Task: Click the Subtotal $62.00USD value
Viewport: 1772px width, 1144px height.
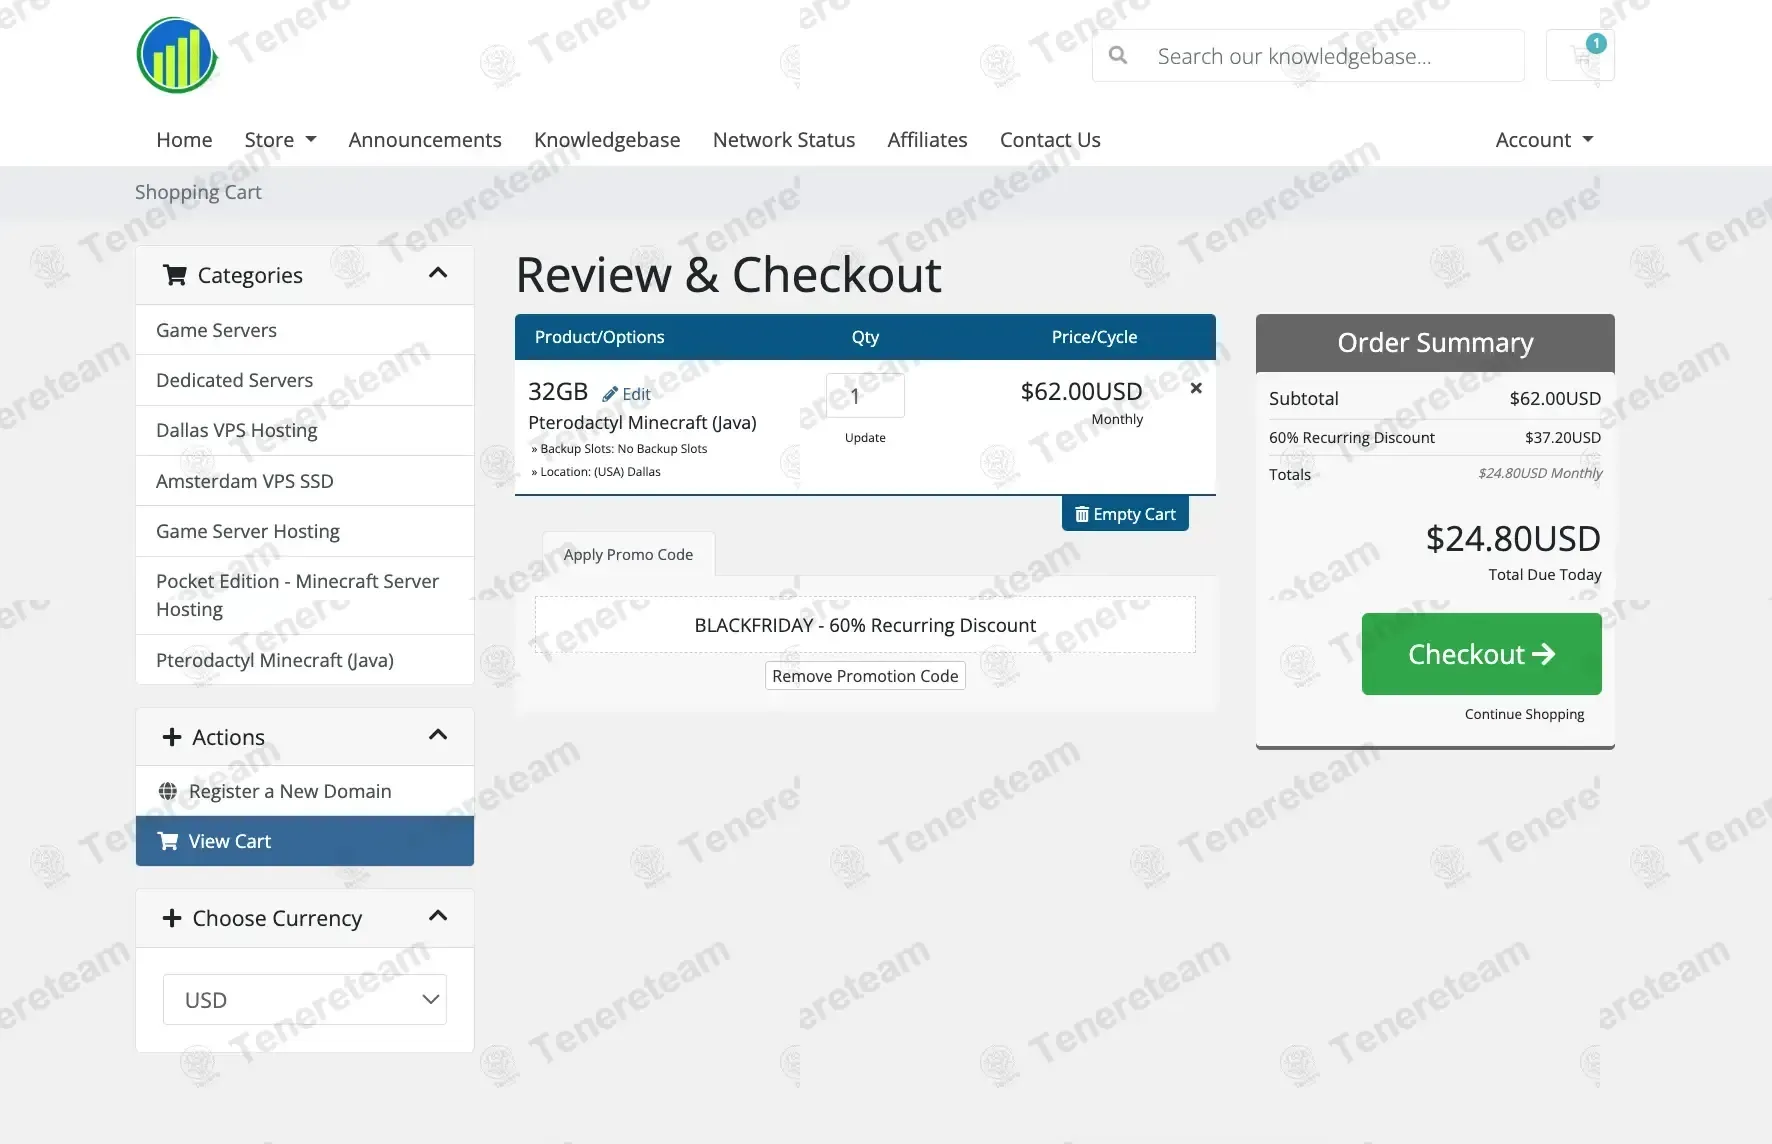Action: point(1555,398)
